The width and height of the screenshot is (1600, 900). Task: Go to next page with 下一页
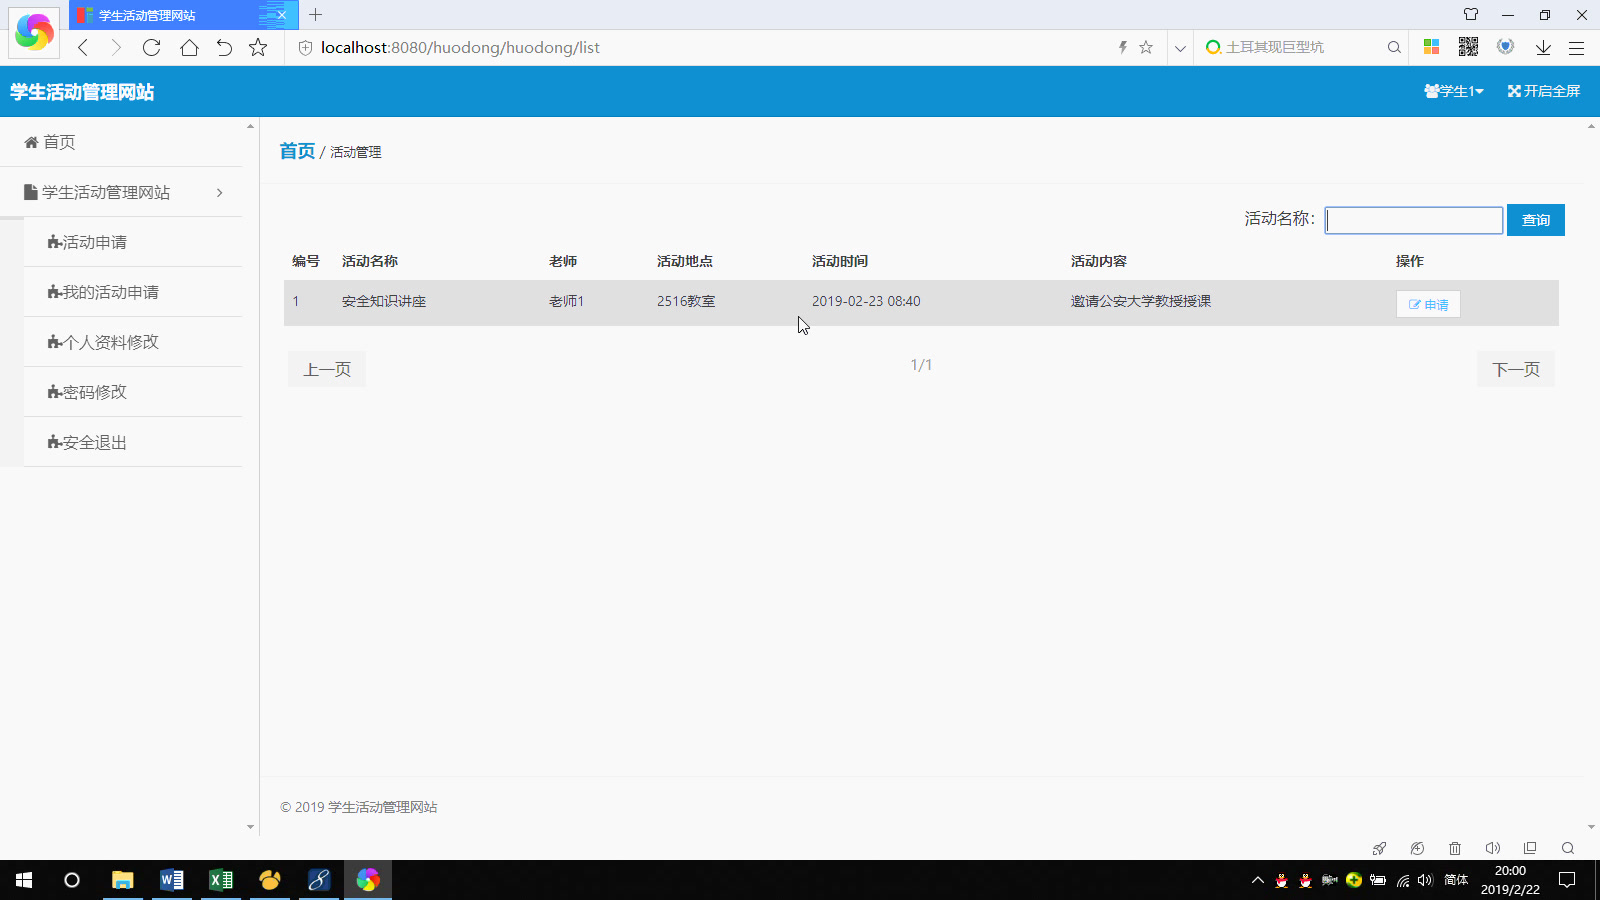tap(1516, 369)
